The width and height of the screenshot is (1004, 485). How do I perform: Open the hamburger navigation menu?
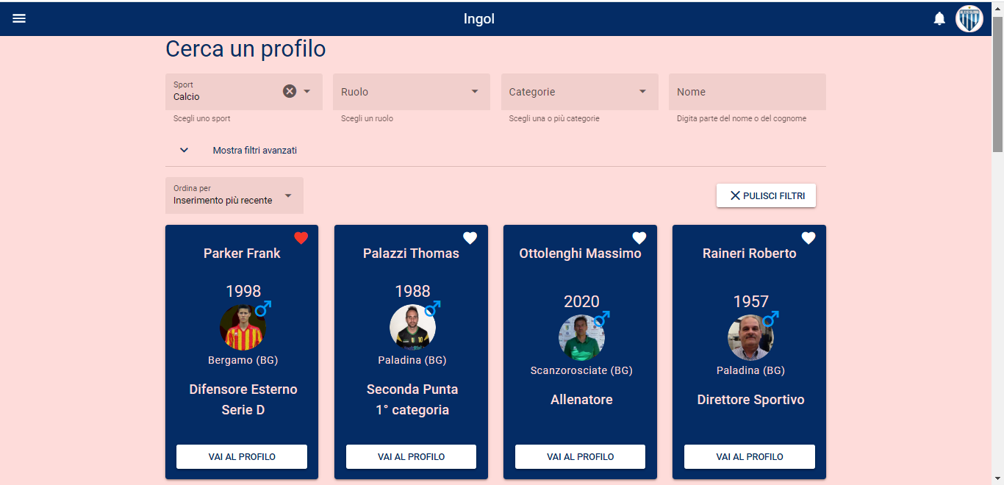pyautogui.click(x=19, y=18)
